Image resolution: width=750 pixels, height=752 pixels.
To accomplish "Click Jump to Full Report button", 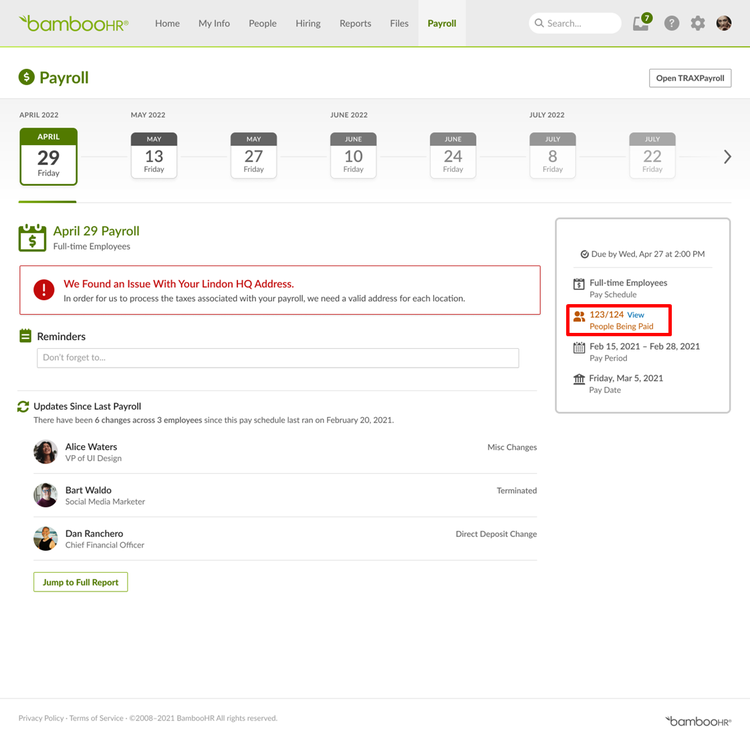I will (x=81, y=582).
